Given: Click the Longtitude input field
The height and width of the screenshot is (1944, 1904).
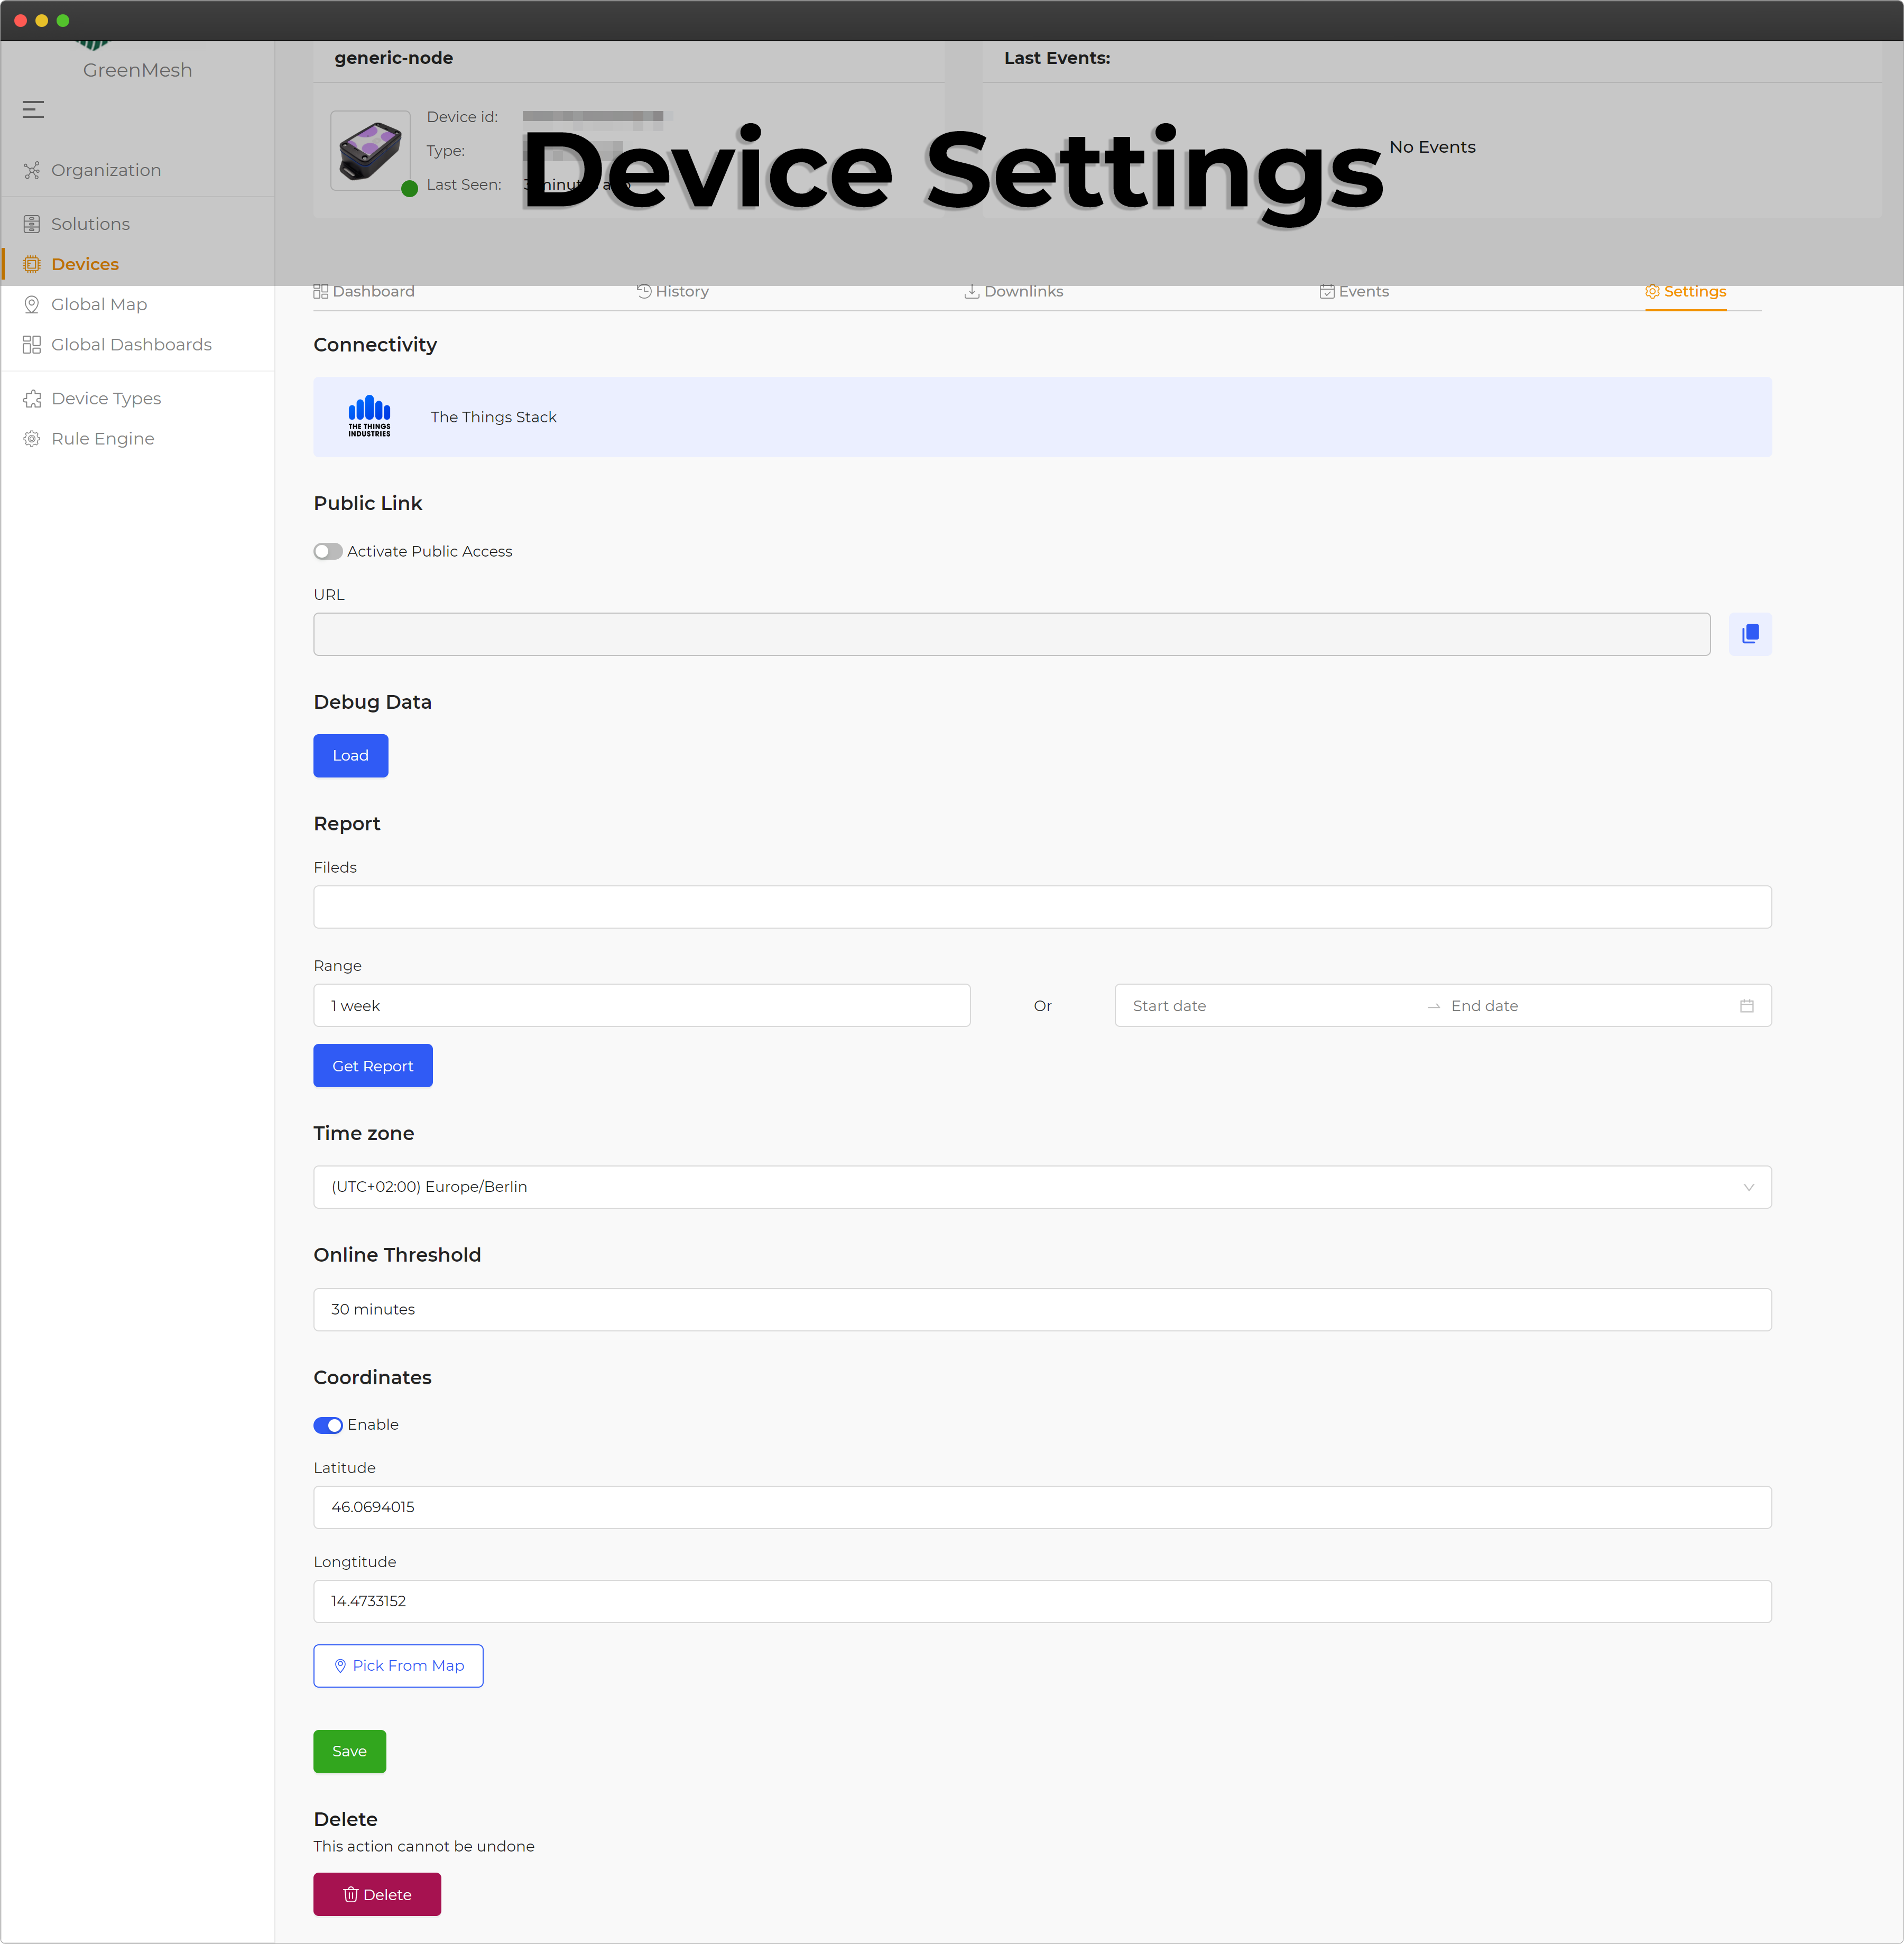Looking at the screenshot, I should [x=1042, y=1601].
